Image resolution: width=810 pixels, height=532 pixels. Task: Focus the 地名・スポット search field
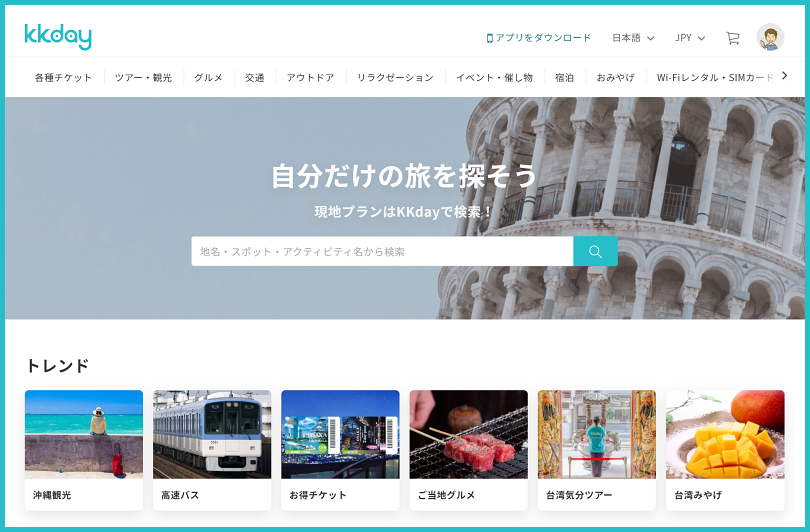(x=382, y=252)
